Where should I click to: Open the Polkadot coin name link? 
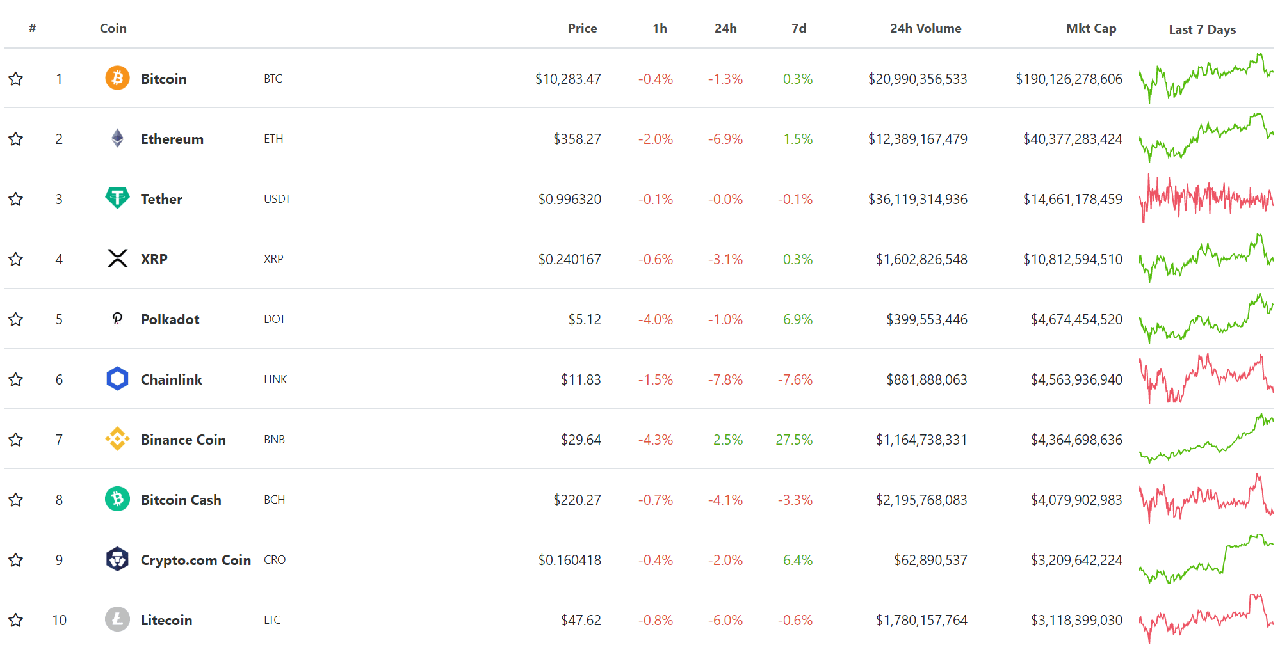pyautogui.click(x=170, y=319)
